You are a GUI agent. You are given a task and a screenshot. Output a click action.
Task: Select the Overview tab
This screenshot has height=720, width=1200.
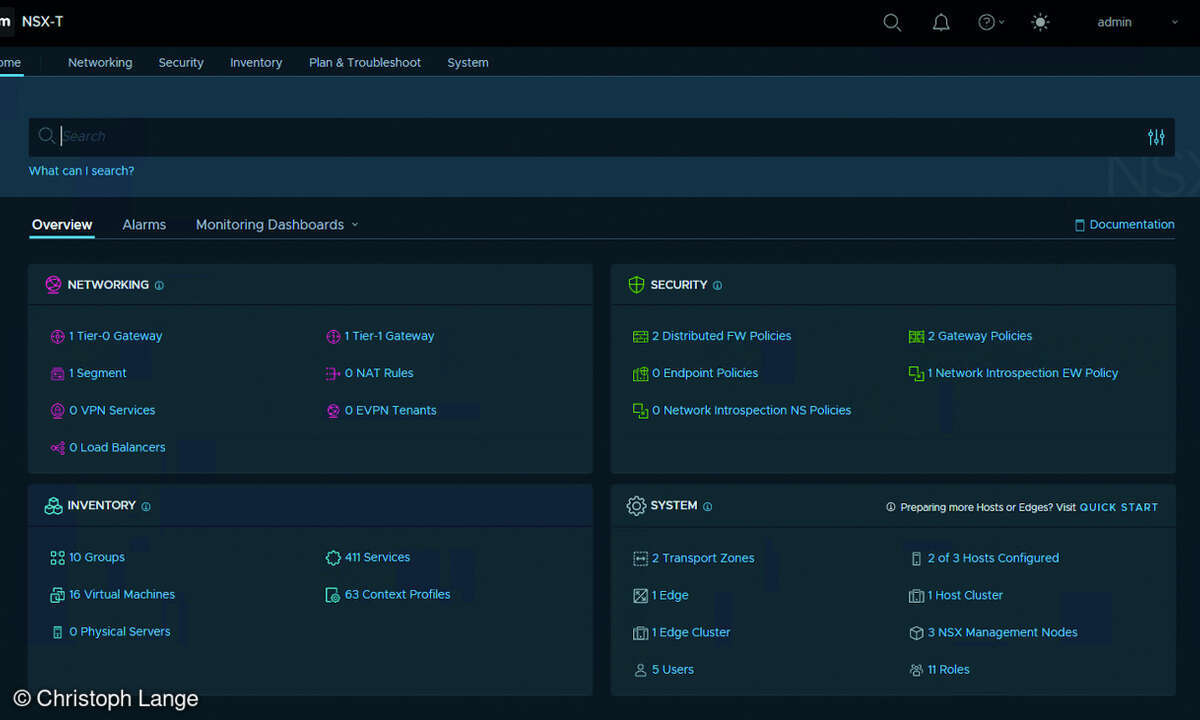(x=62, y=225)
